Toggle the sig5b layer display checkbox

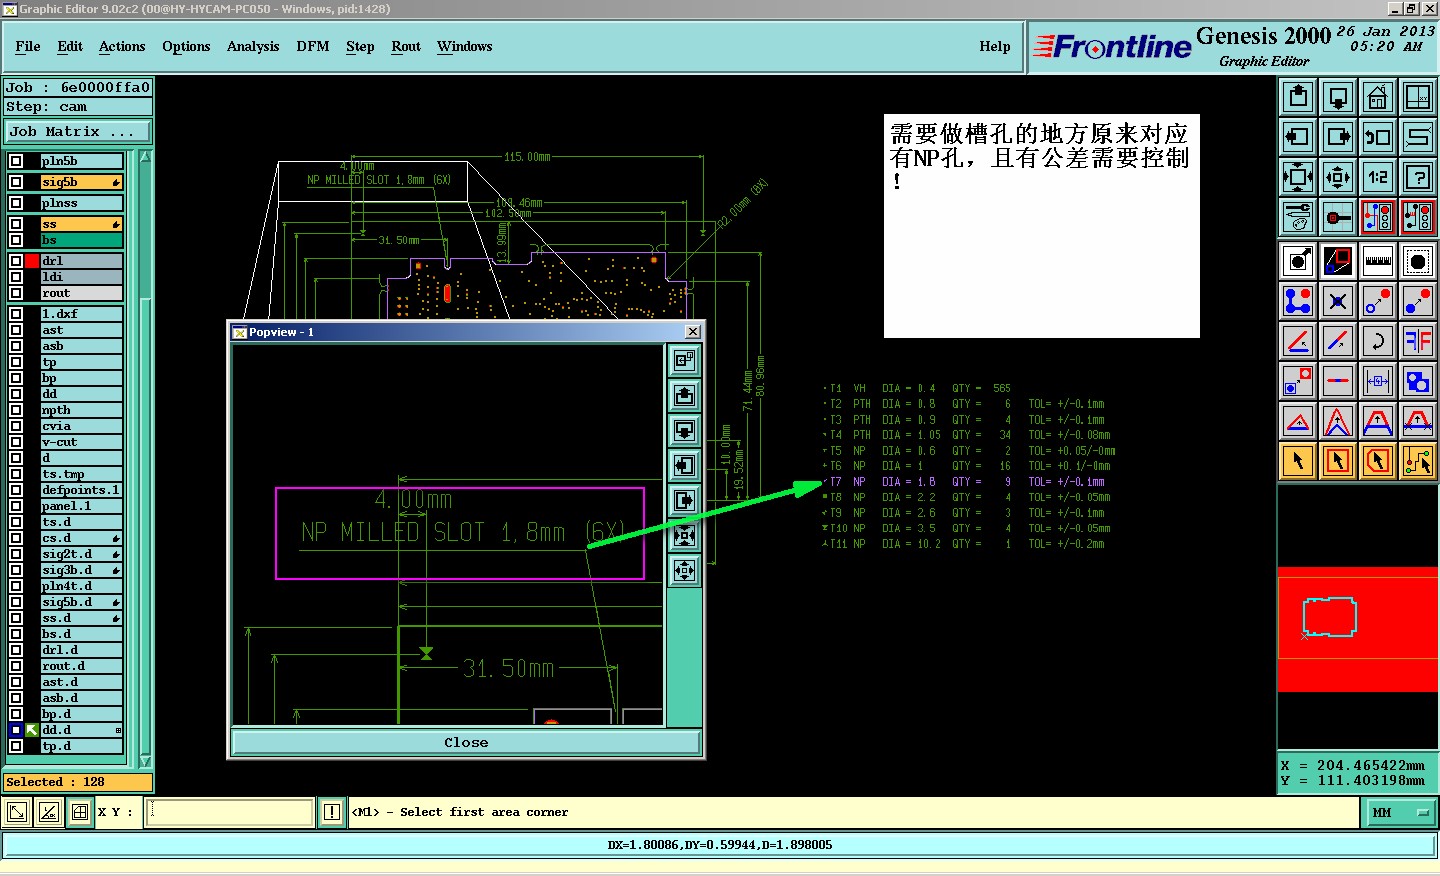click(x=16, y=182)
